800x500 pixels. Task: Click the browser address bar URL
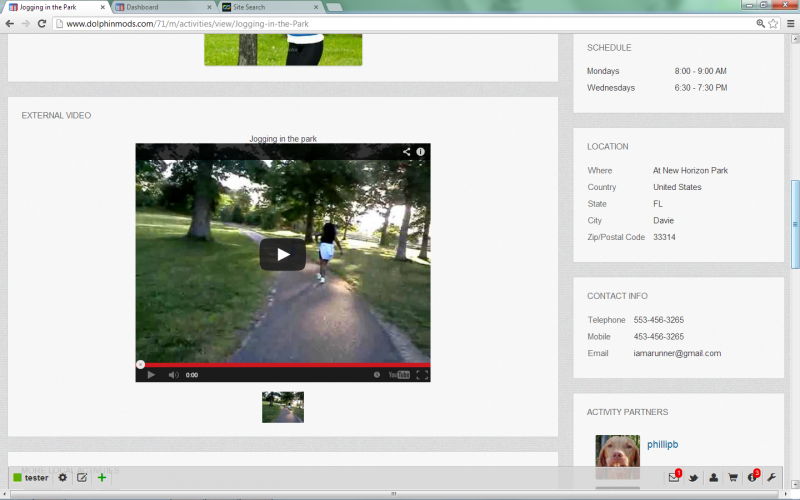[x=187, y=23]
